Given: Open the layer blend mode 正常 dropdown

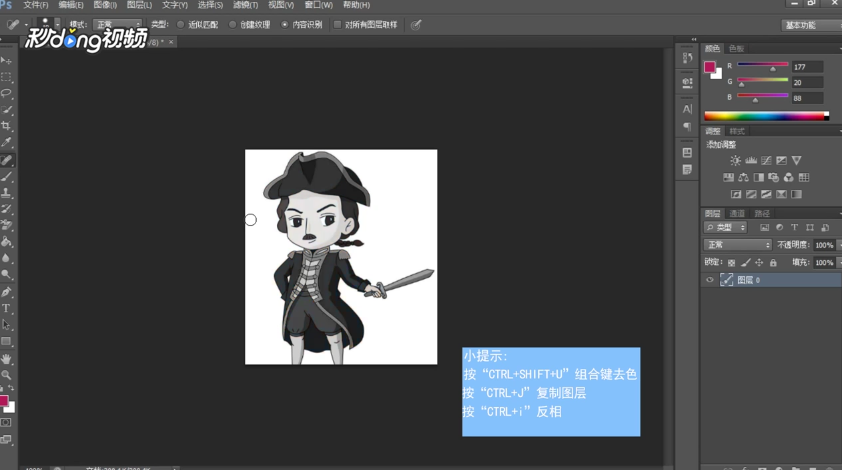Looking at the screenshot, I should (738, 245).
